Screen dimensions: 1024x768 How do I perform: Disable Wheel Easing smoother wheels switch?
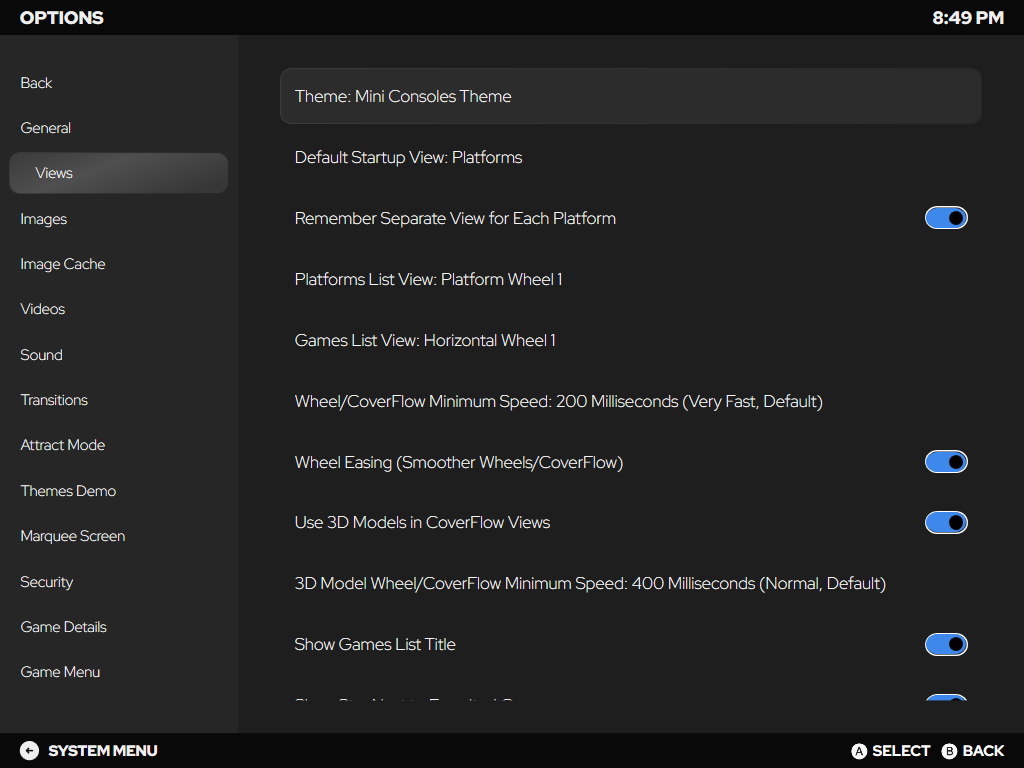(x=946, y=462)
